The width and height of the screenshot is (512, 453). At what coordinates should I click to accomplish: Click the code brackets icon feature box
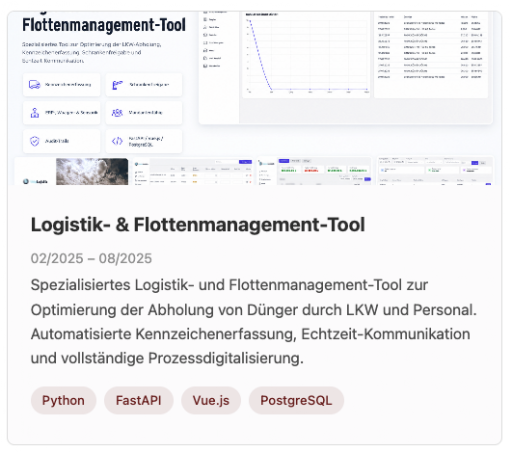click(144, 141)
